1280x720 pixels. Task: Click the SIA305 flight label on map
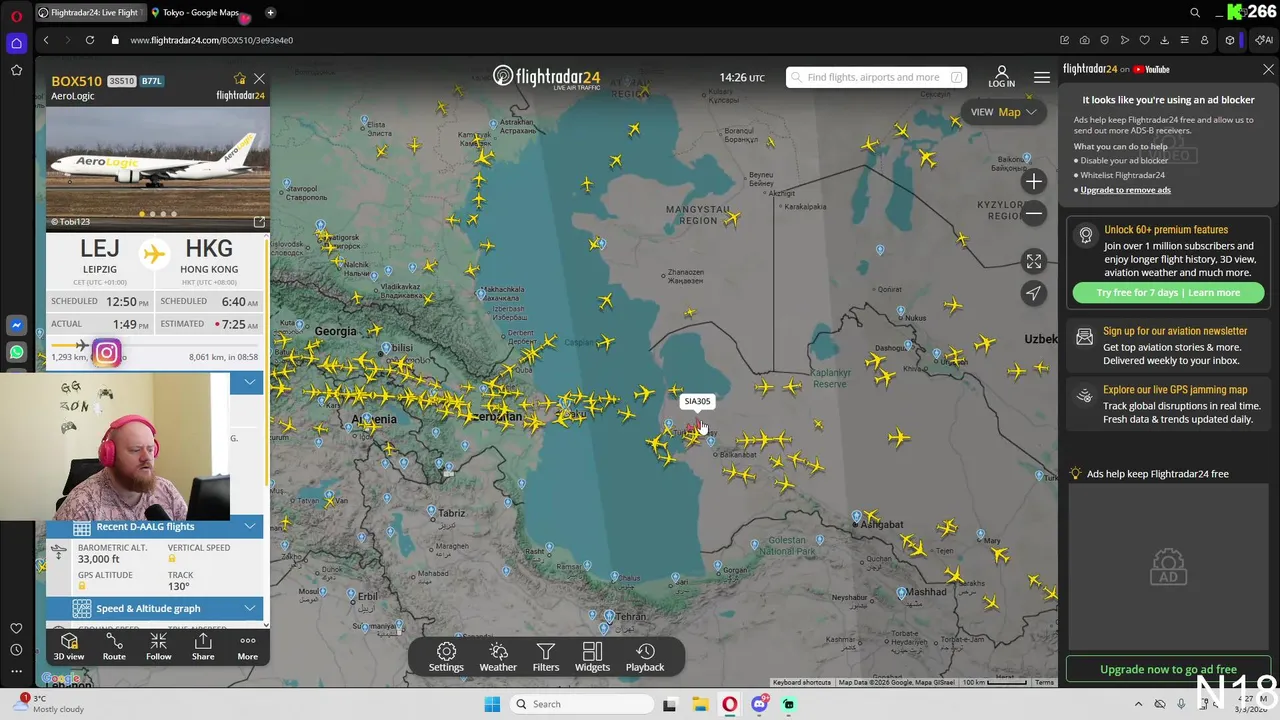[x=697, y=401]
